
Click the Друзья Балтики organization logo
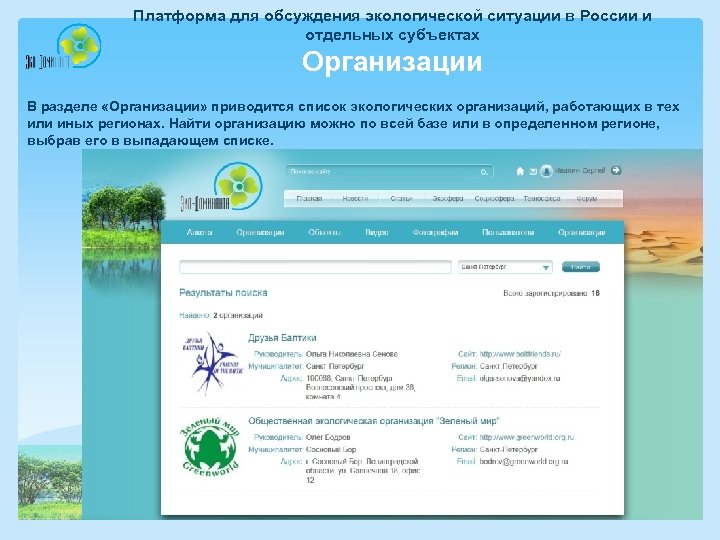212,363
